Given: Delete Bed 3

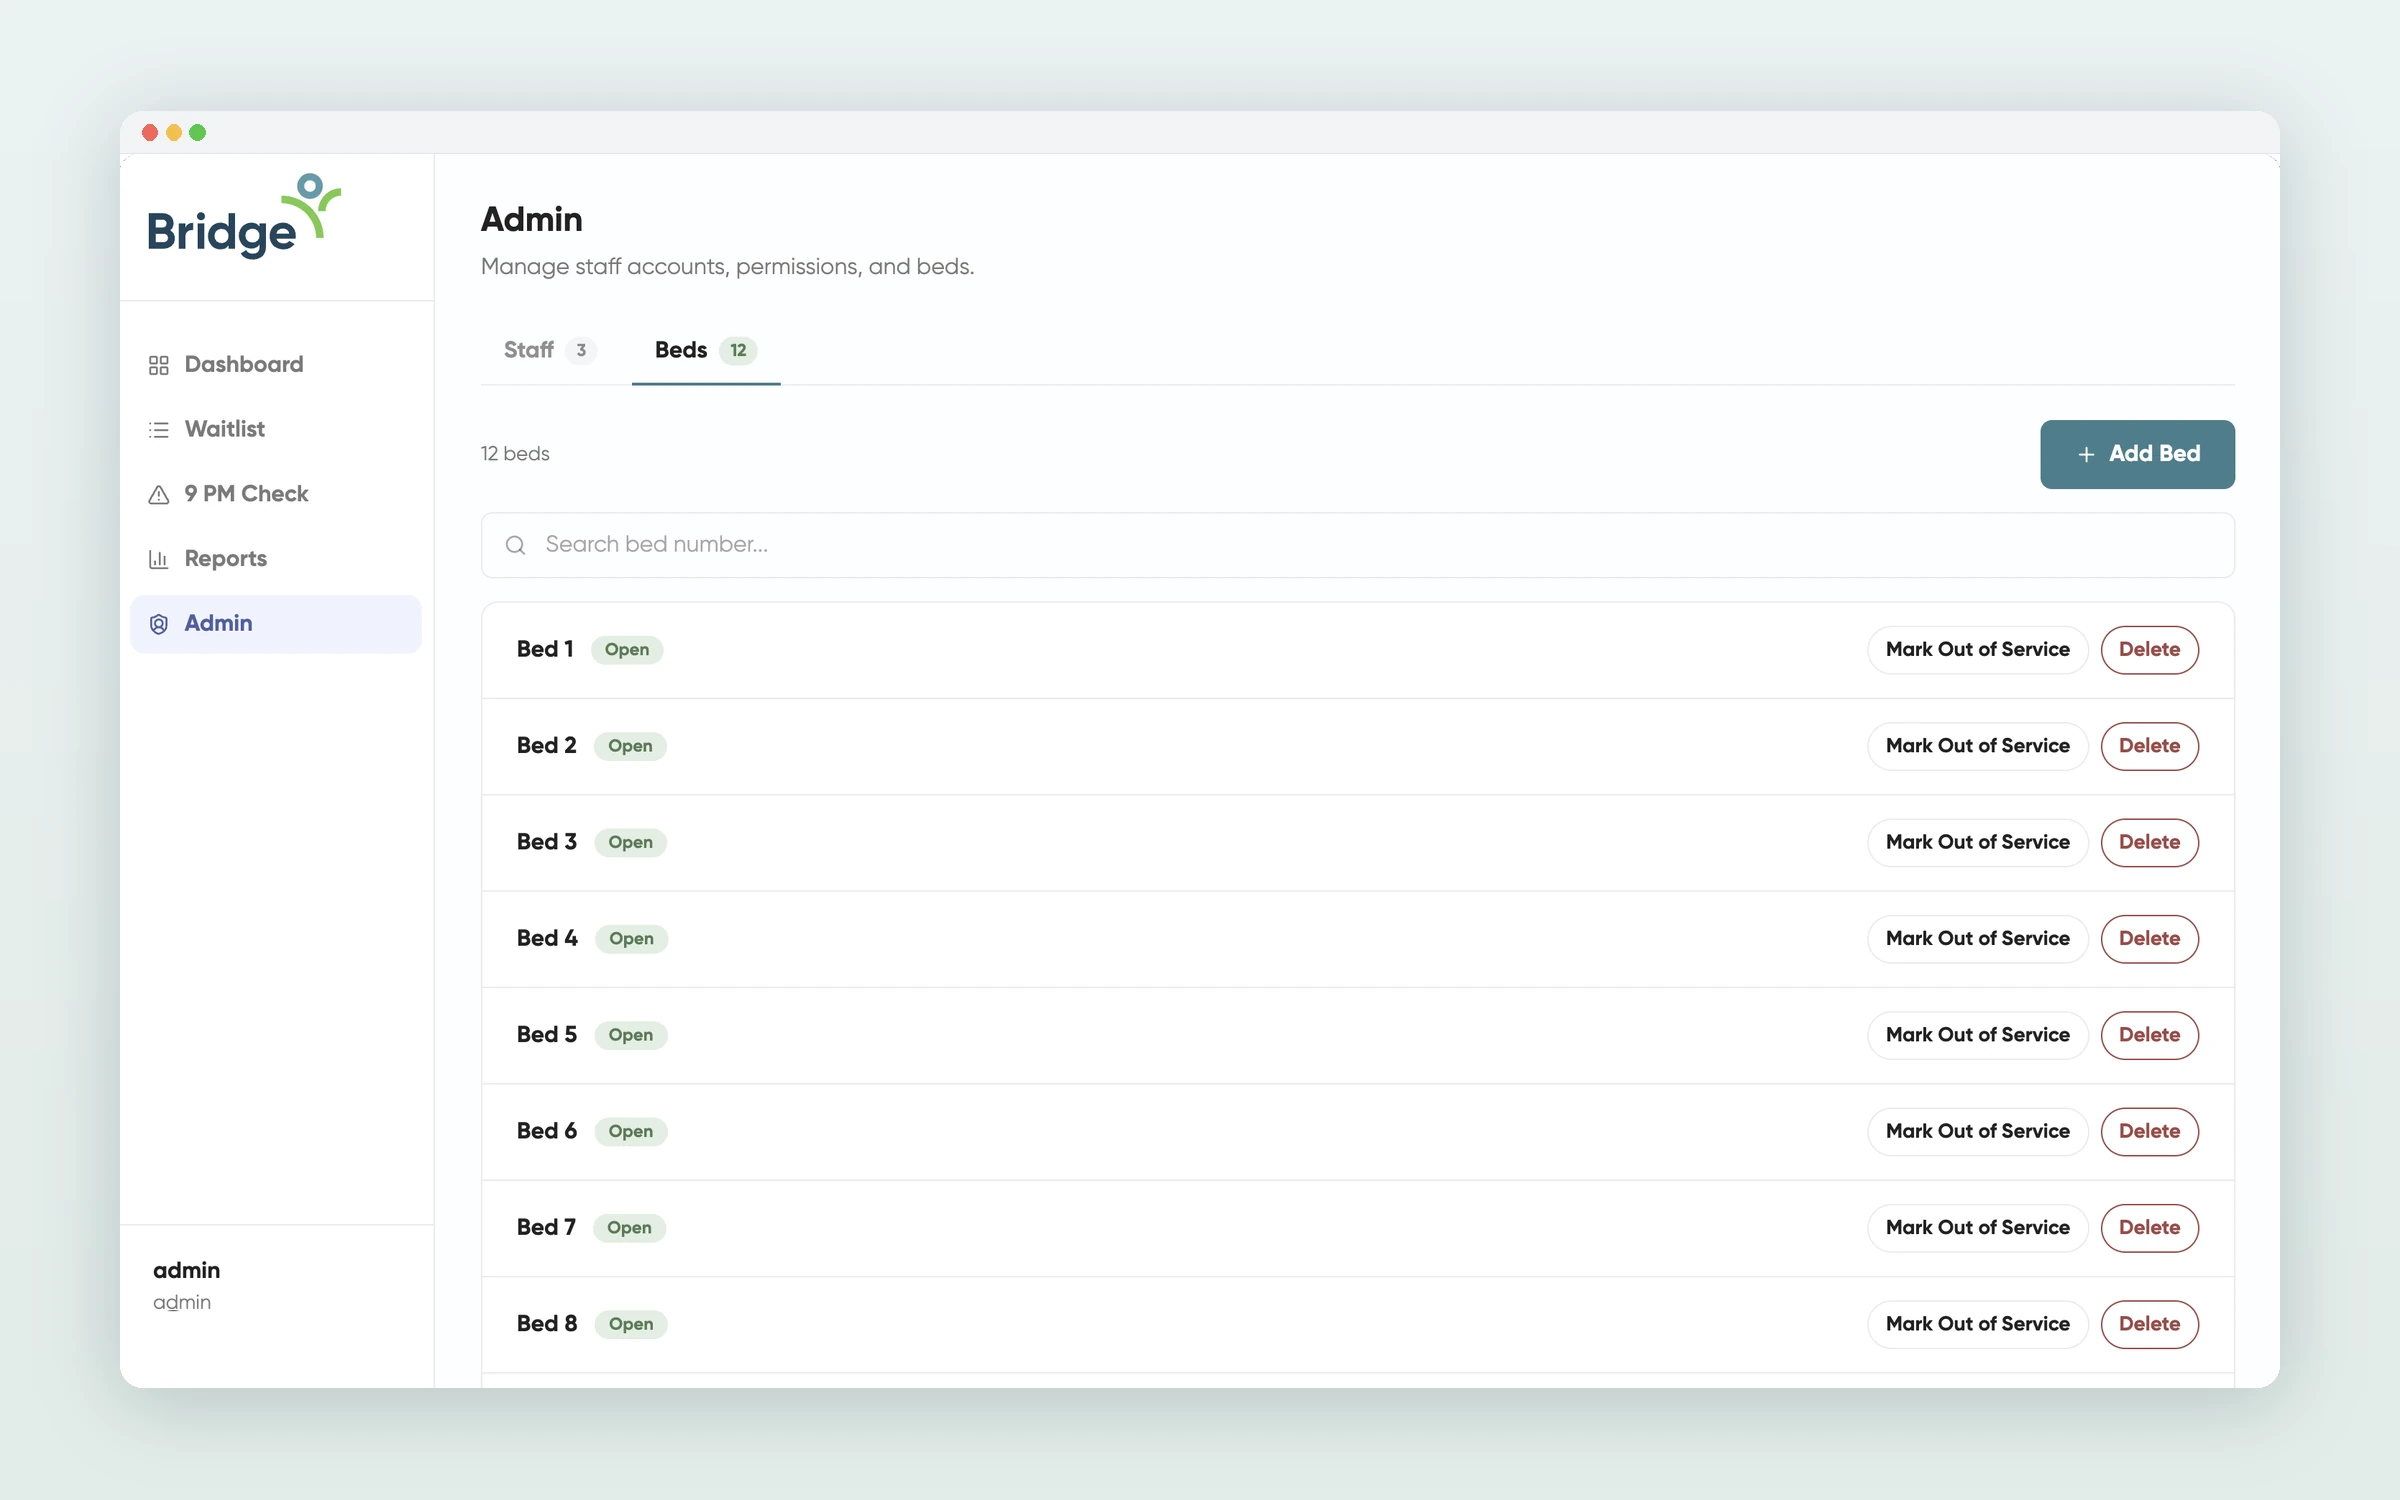Looking at the screenshot, I should [x=2149, y=843].
